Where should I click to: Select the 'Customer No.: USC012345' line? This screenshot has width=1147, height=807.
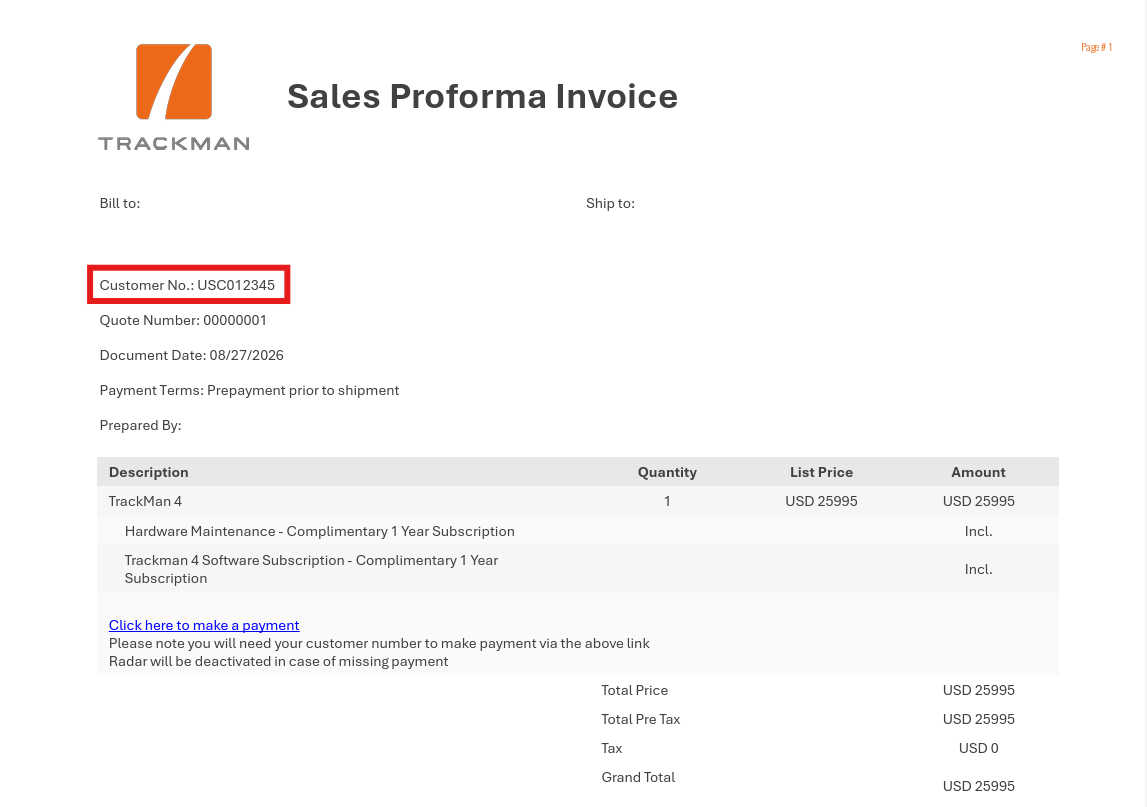[x=187, y=285]
